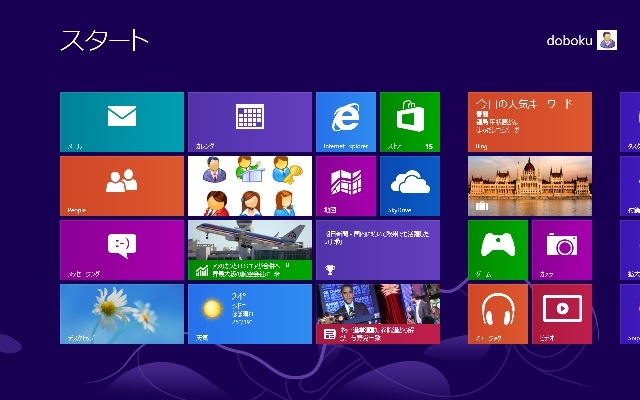Viewport: 640px width, 400px height.
Task: Open the Weather tile with sun
Action: [x=250, y=314]
